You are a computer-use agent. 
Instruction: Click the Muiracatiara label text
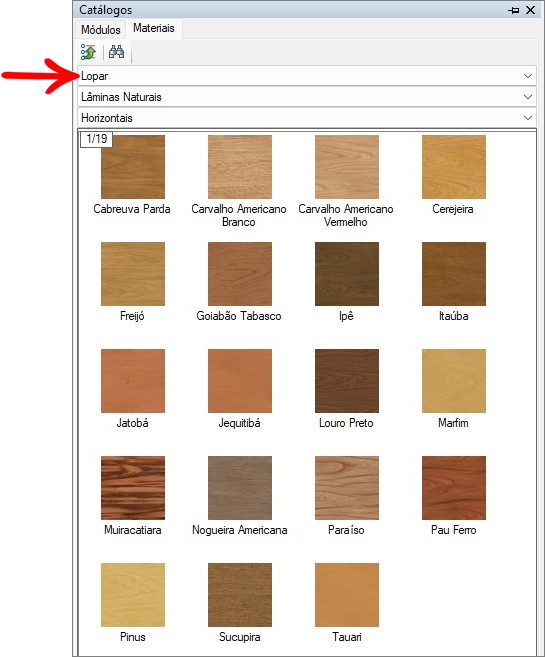[132, 530]
